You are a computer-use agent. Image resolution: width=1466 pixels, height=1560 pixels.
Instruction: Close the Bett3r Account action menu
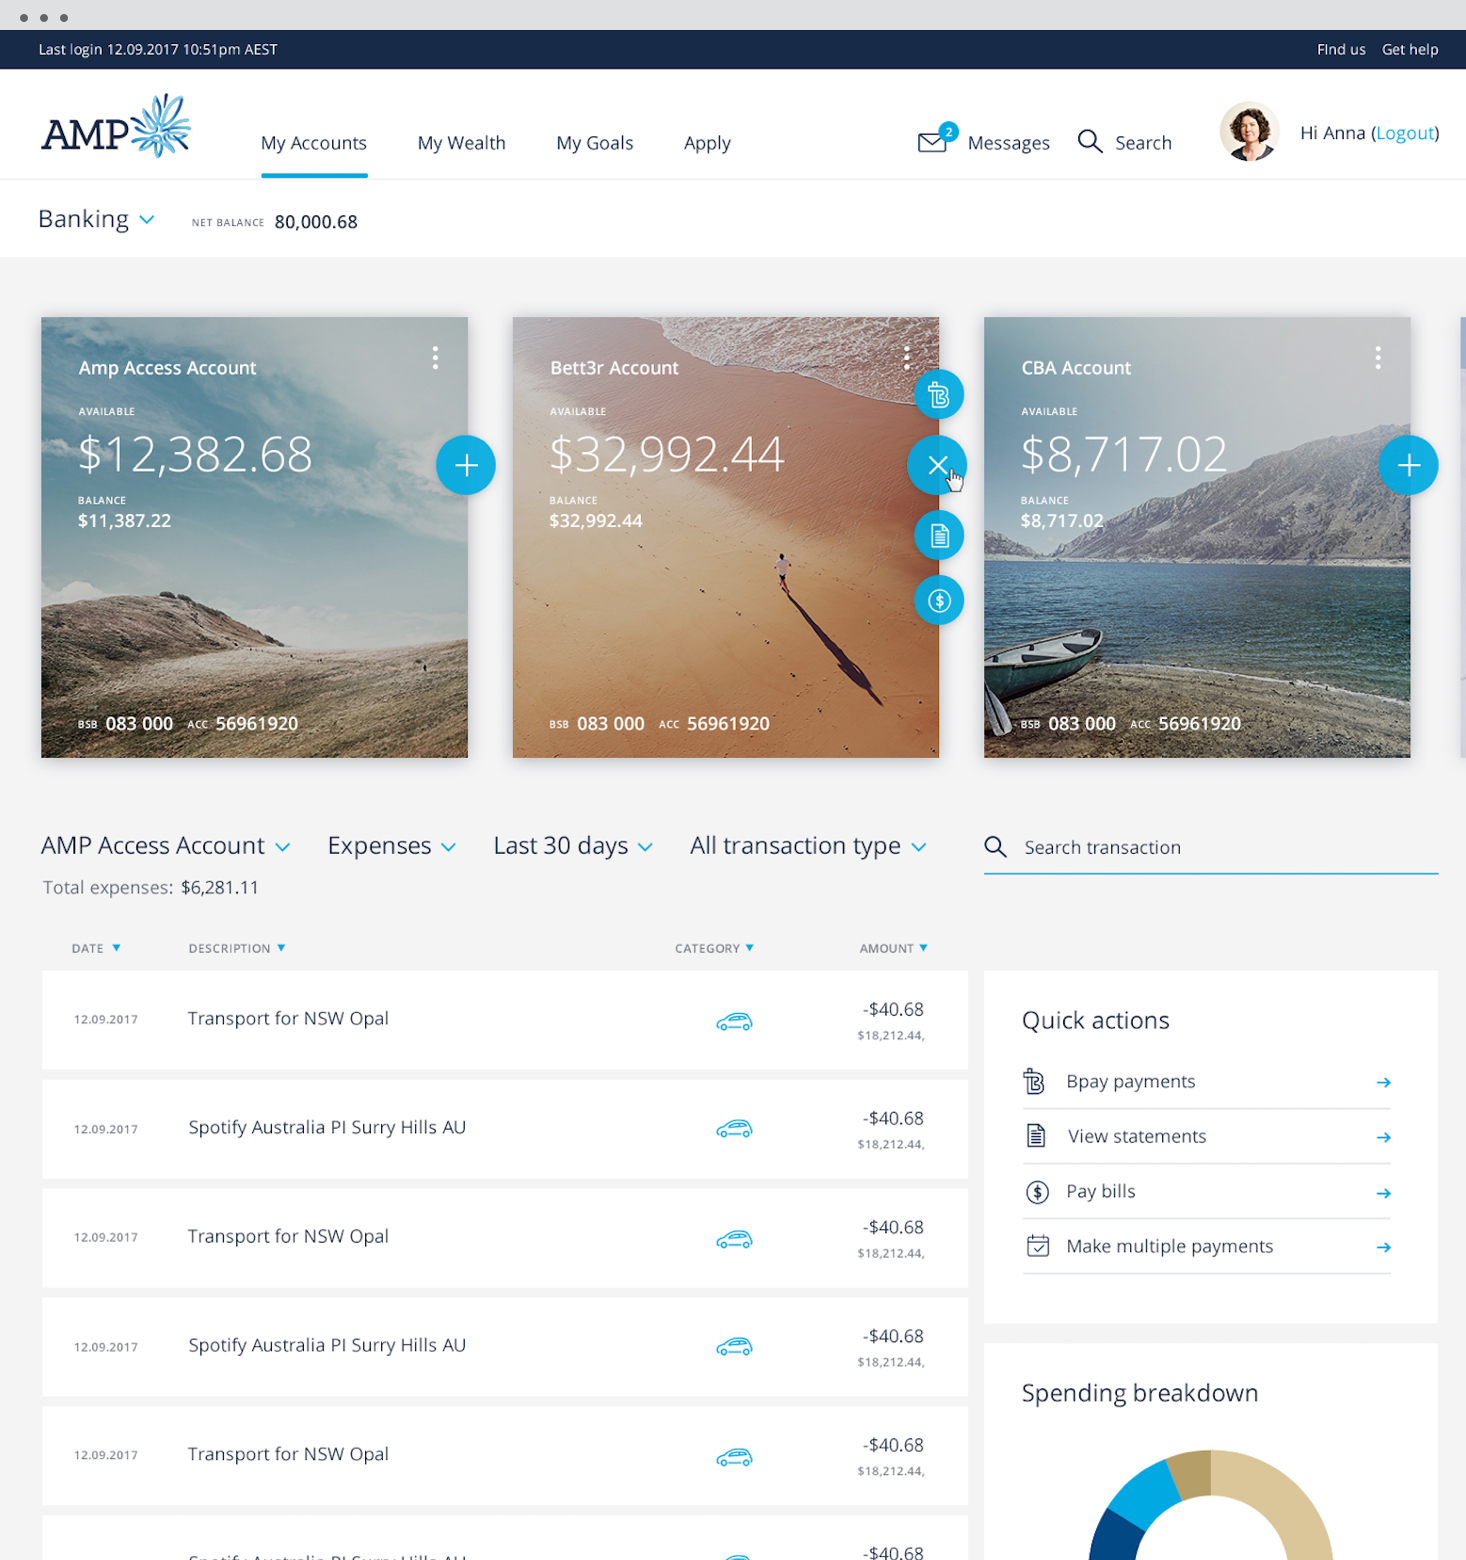tap(937, 465)
